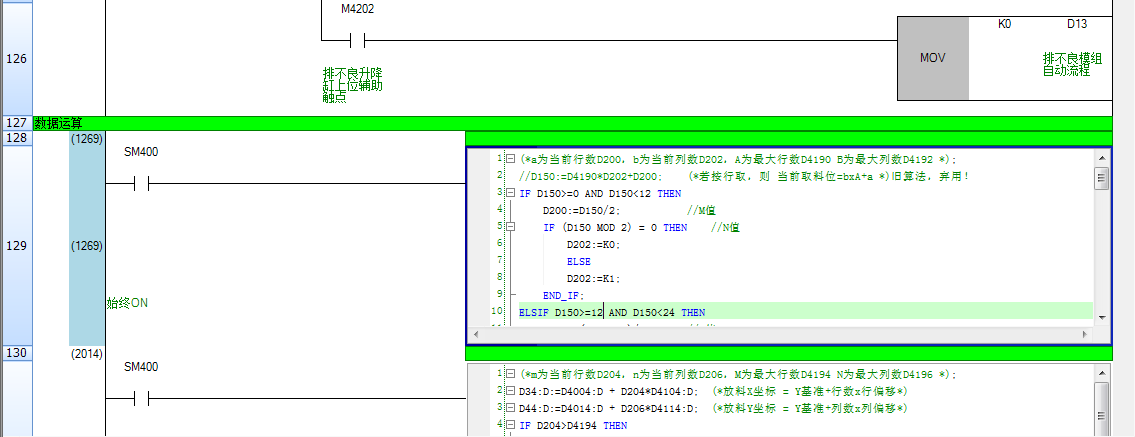Select the MOV instruction block
Viewport: 1135px width, 437px height.
tap(932, 58)
